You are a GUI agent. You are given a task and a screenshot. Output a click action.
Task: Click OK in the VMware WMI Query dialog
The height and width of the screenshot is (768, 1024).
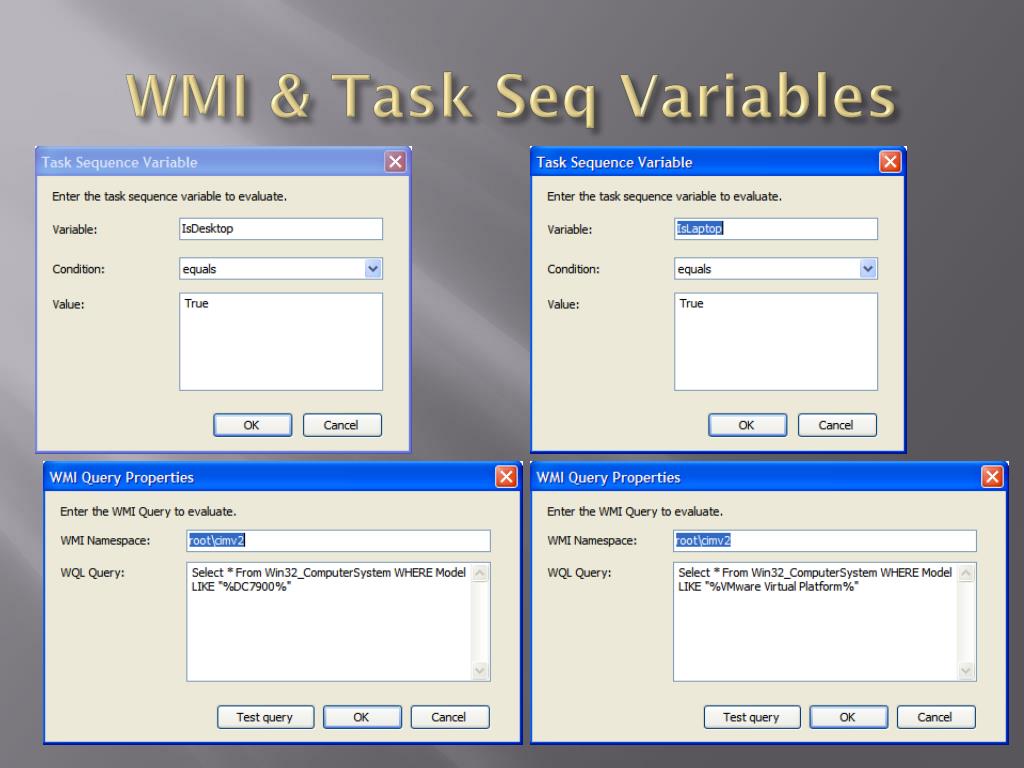[848, 717]
